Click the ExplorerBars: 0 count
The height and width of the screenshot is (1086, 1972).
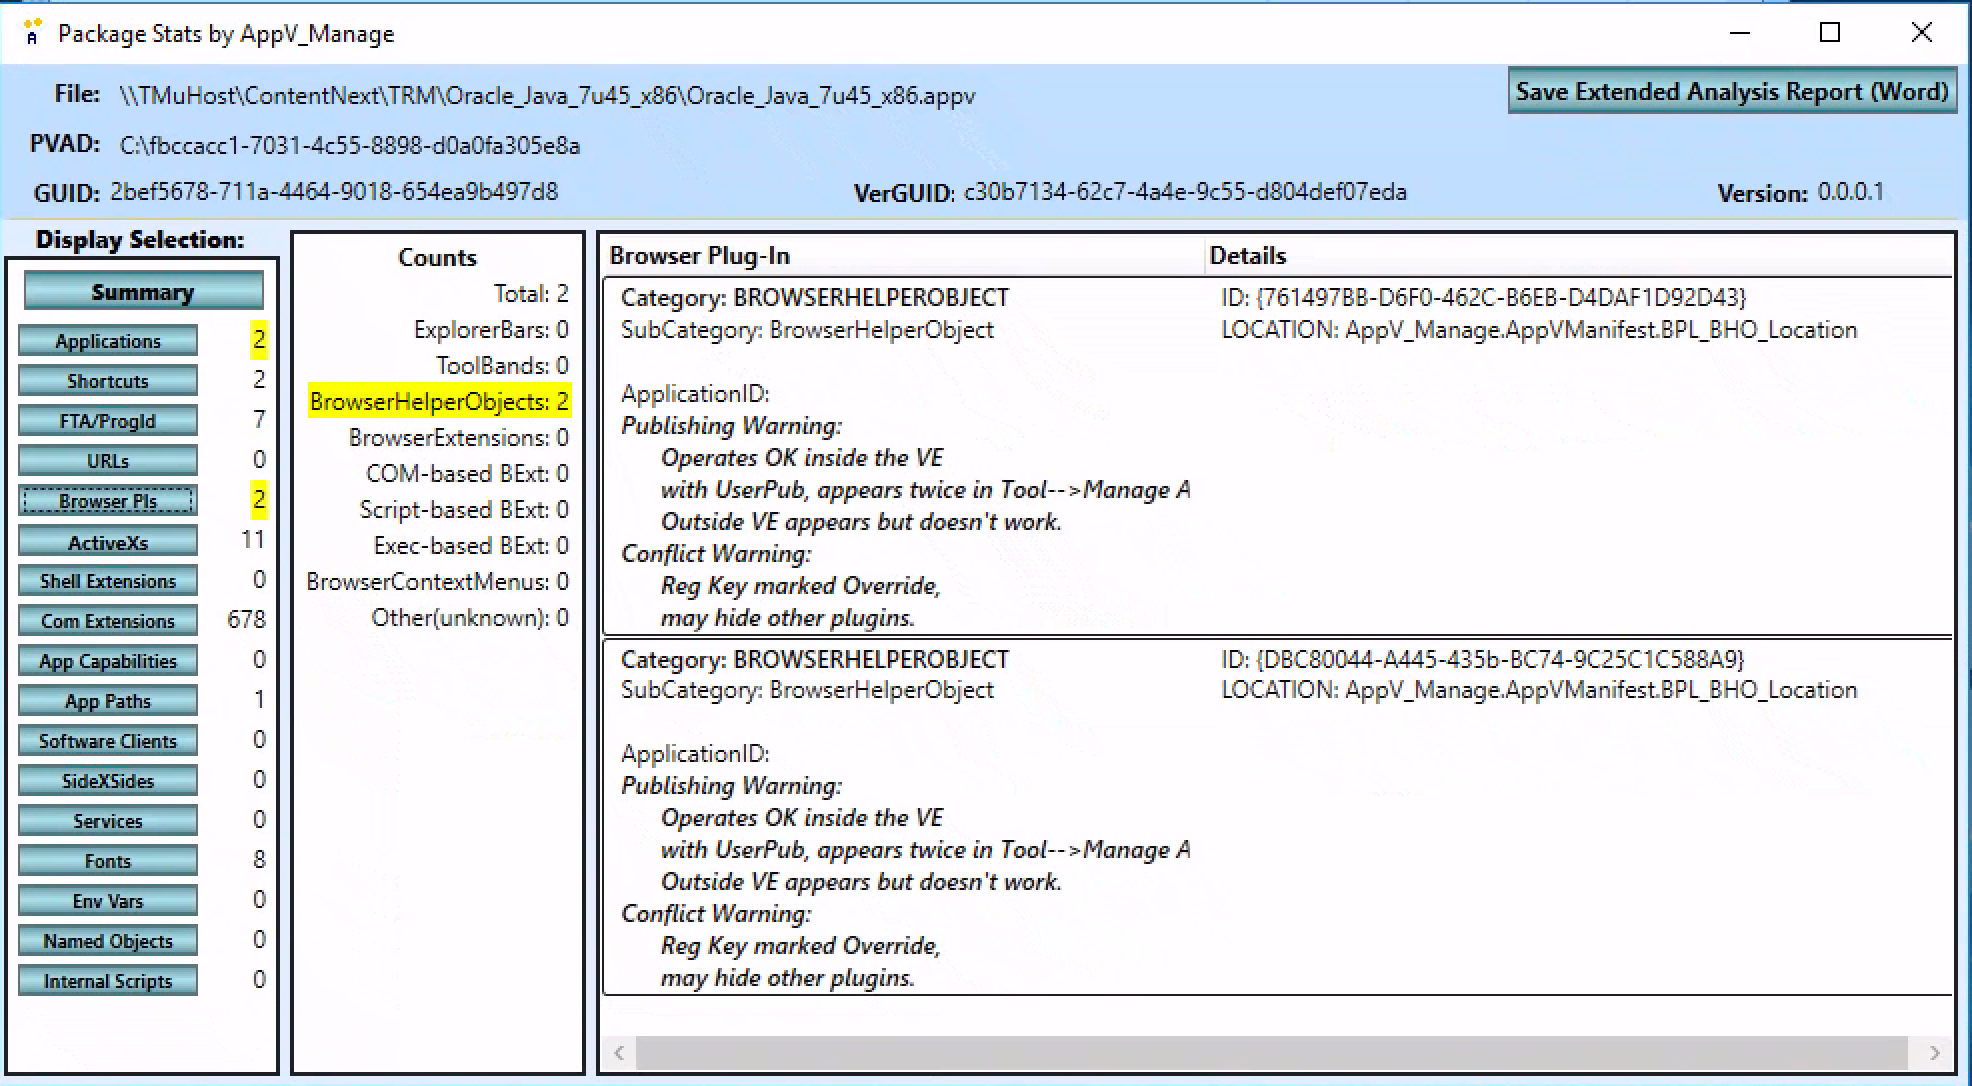point(491,329)
